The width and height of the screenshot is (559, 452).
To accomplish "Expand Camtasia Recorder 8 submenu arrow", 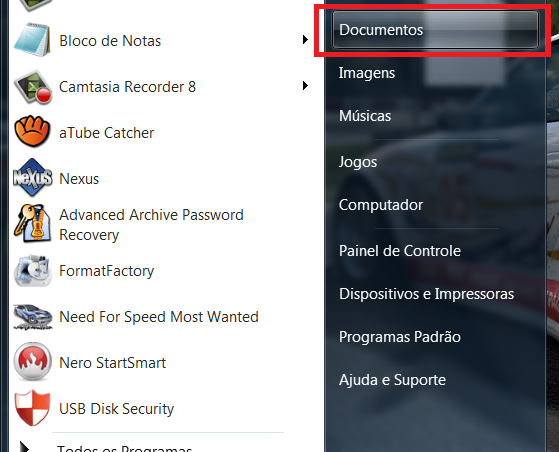I will (x=305, y=86).
